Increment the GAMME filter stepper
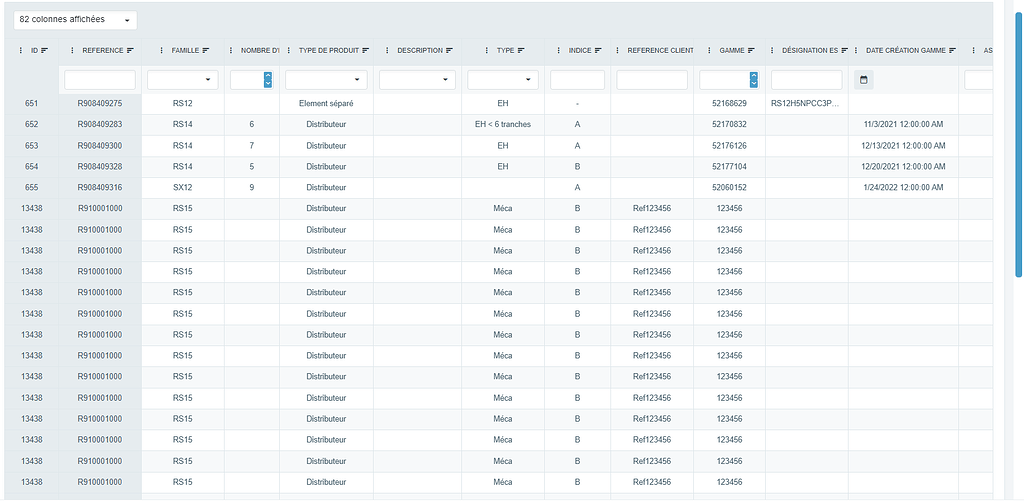Screen dimensions: 1024x501 tap(754, 76)
